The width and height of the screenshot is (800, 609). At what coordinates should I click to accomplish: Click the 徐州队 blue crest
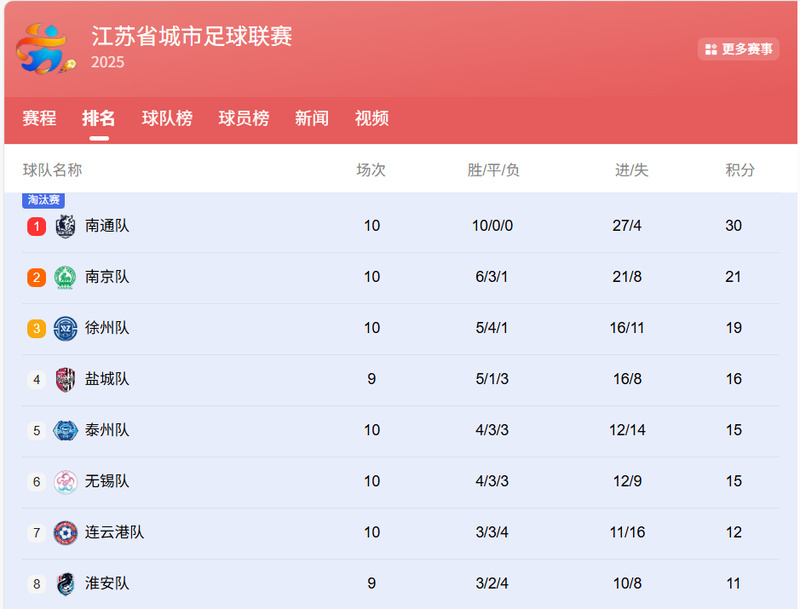[x=65, y=328]
